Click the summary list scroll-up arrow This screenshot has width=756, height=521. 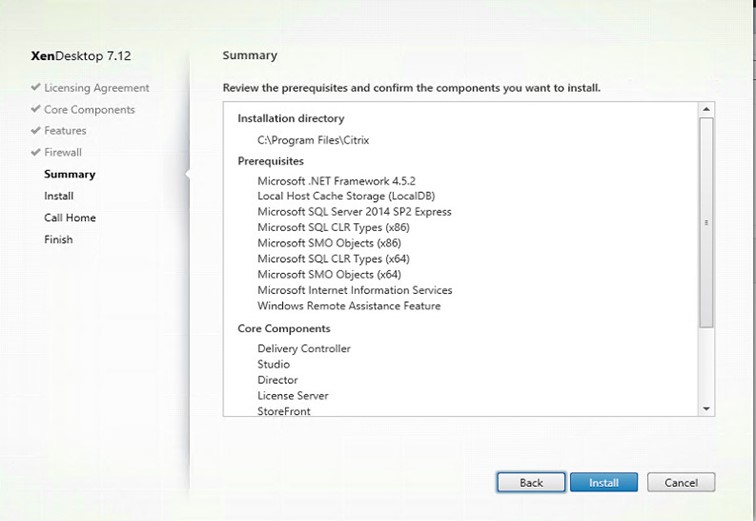(x=706, y=109)
